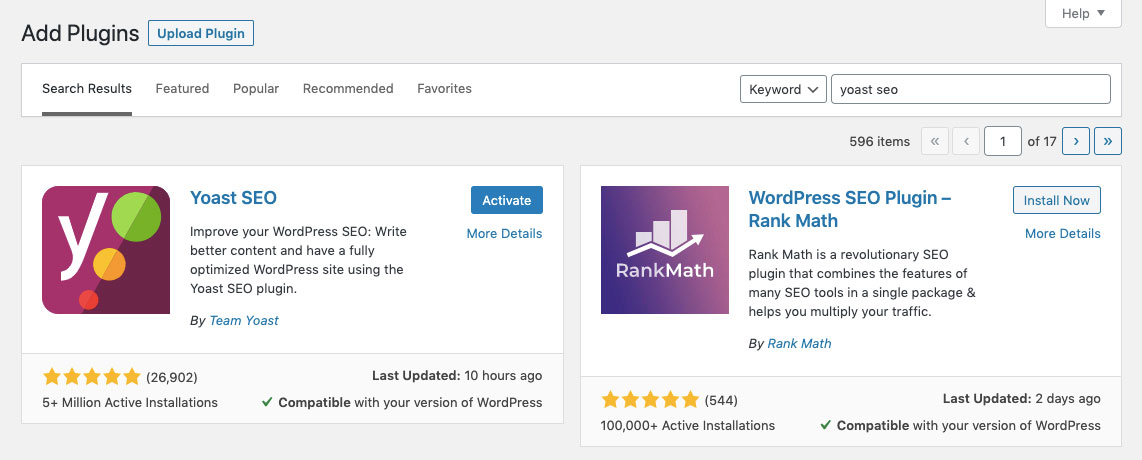Switch to the Popular tab
This screenshot has width=1142, height=460.
point(256,88)
